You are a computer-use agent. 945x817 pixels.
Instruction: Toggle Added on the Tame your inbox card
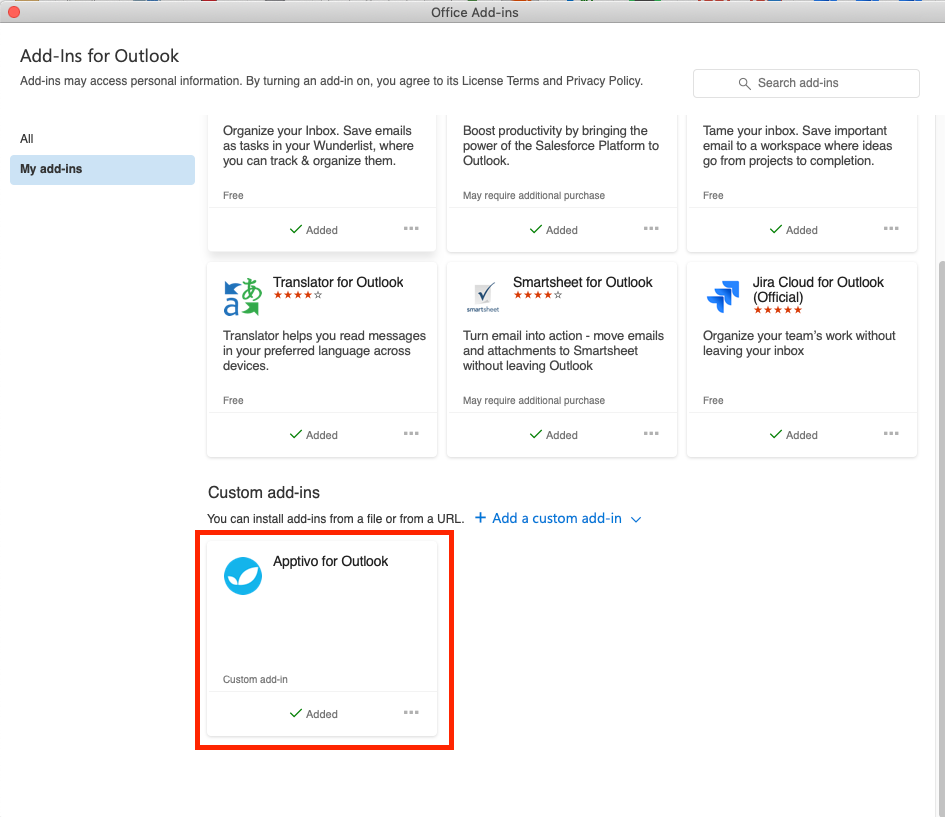793,230
